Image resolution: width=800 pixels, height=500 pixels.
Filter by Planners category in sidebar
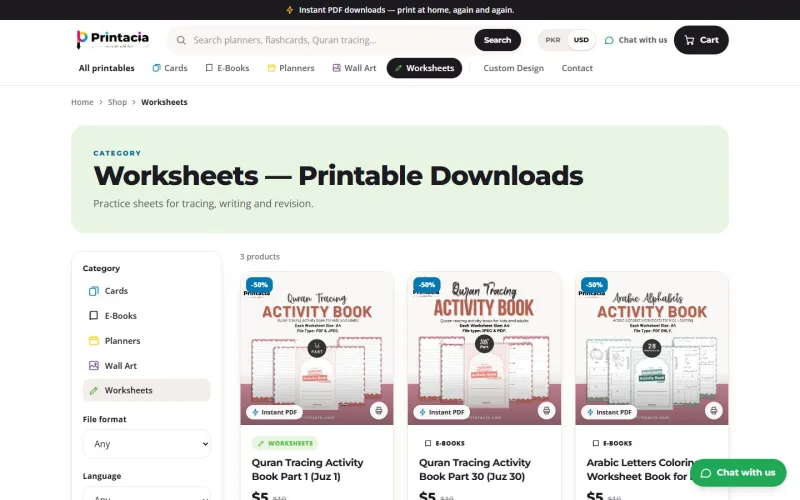146,341
